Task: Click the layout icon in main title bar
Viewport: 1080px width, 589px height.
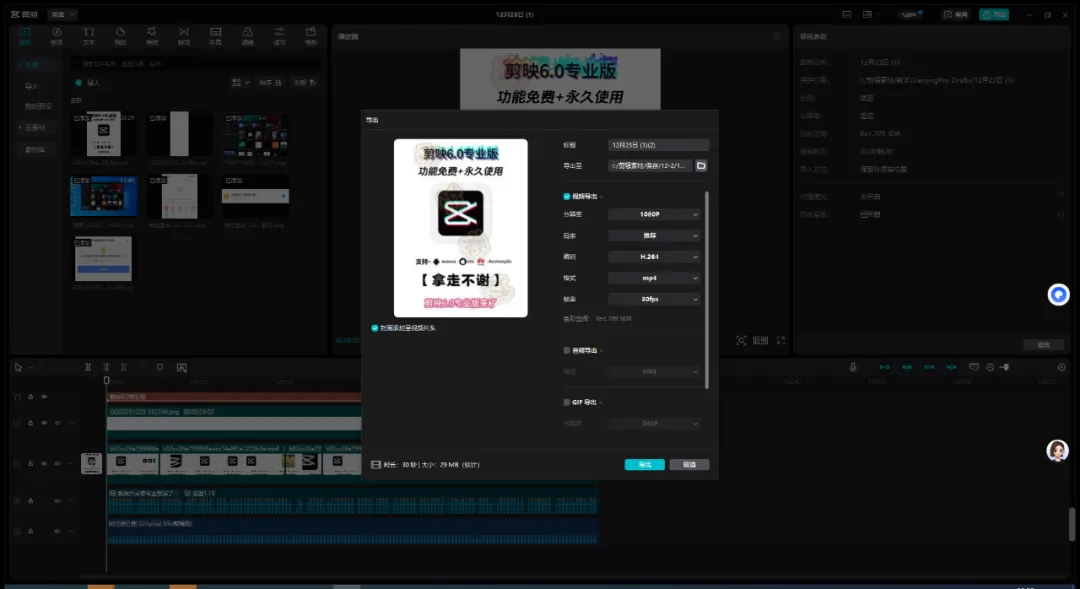Action: tap(867, 14)
